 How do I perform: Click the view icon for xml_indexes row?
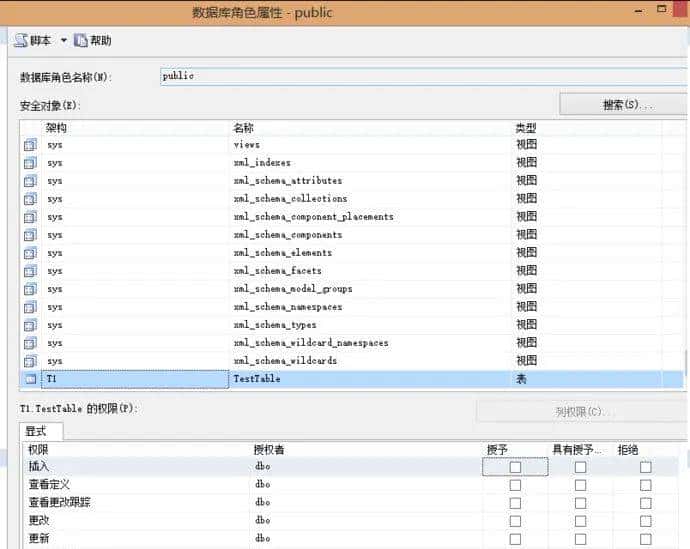point(30,163)
